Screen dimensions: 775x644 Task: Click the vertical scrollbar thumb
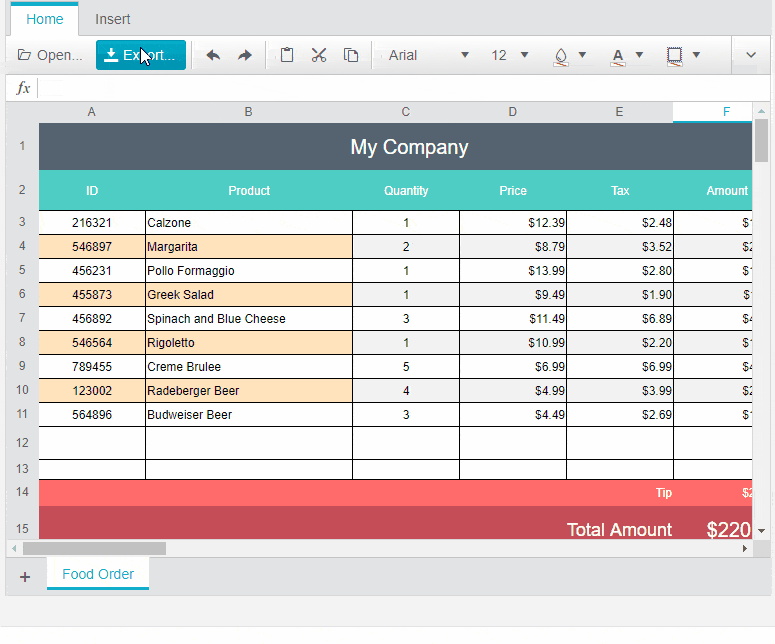(x=761, y=140)
